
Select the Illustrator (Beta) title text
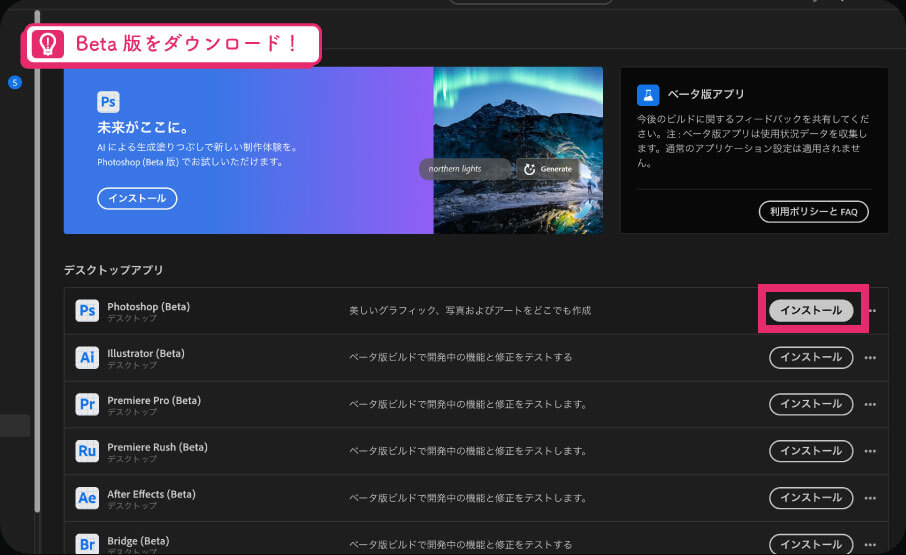click(146, 353)
